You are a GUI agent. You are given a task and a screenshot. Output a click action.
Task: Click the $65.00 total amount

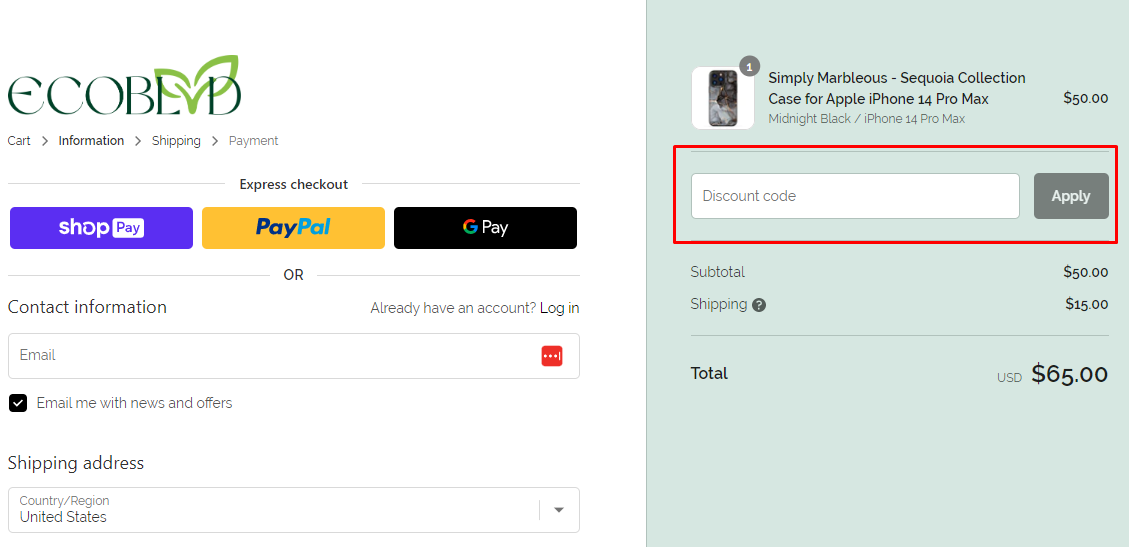click(1070, 374)
